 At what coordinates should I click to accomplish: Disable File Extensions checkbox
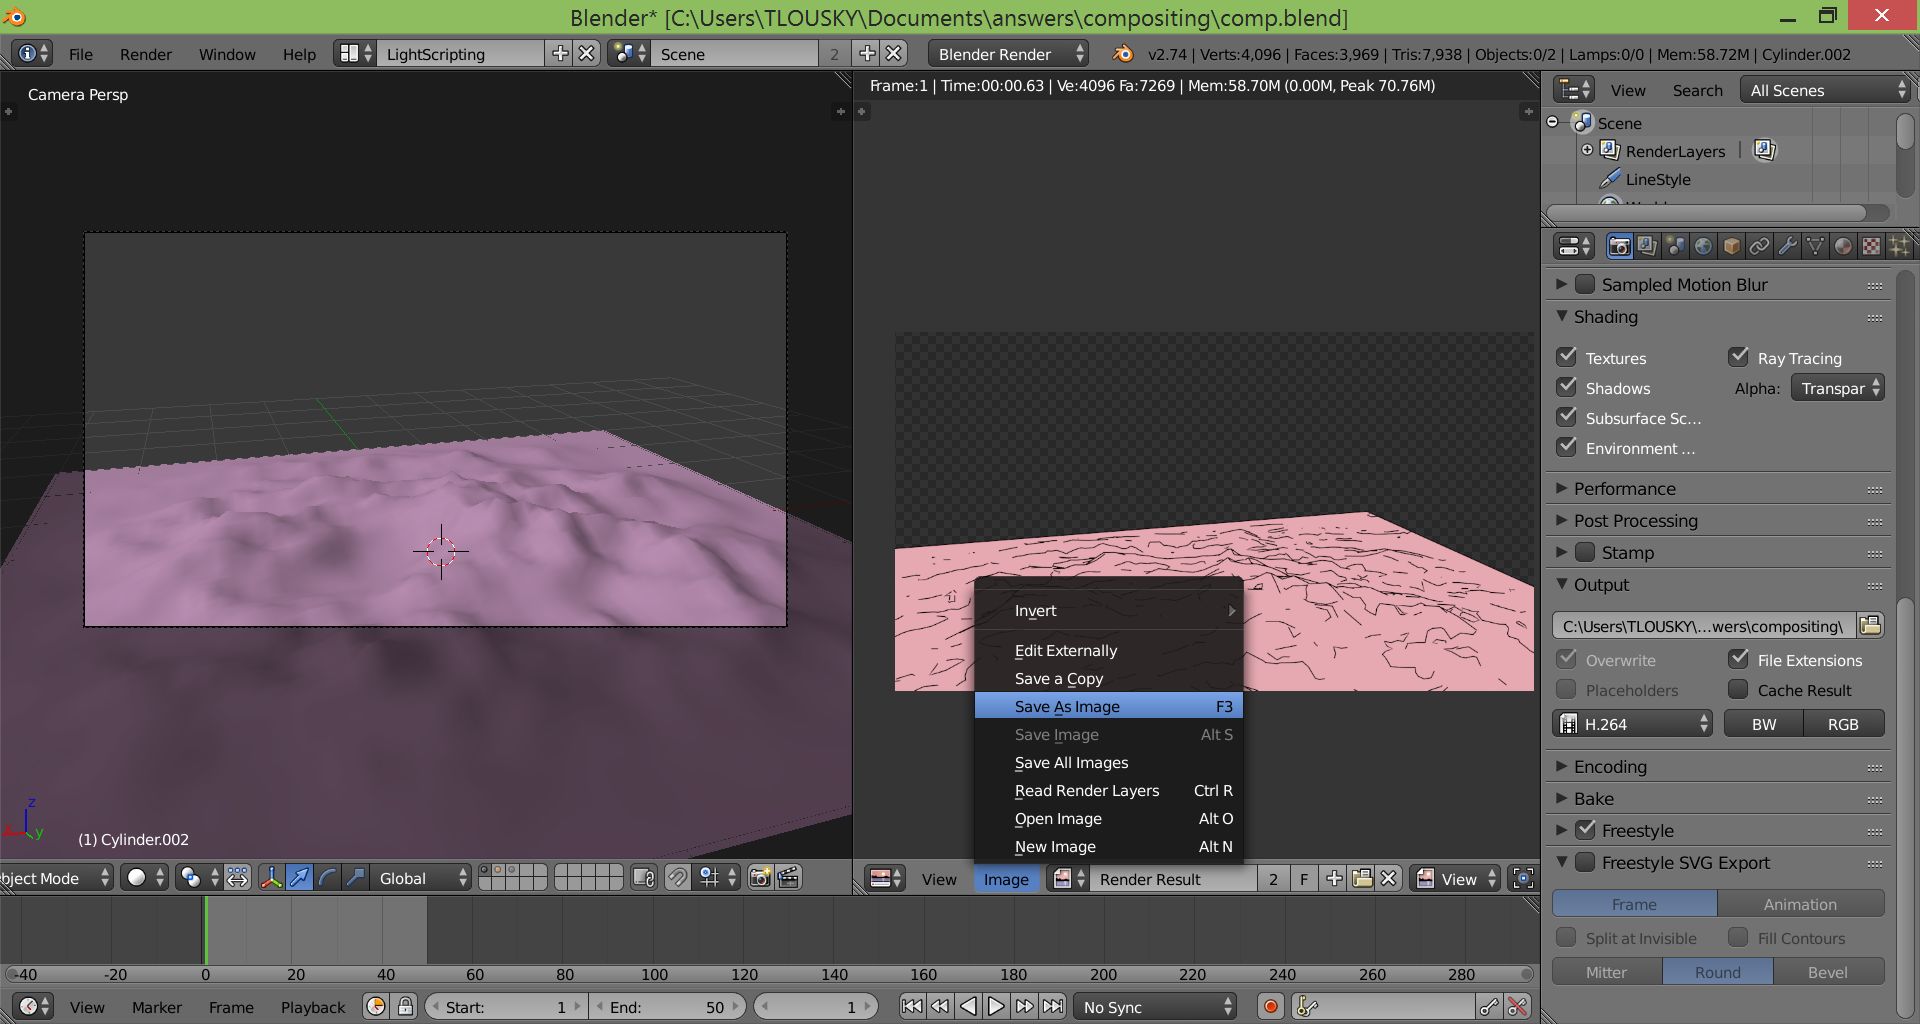pyautogui.click(x=1739, y=659)
